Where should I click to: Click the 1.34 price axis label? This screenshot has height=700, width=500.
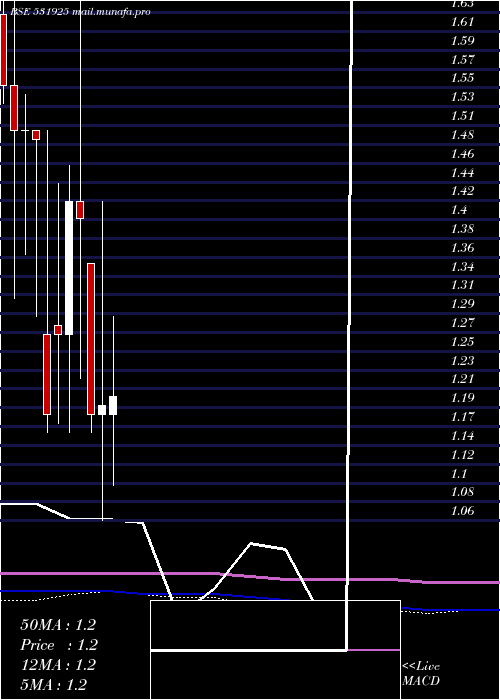pos(463,267)
